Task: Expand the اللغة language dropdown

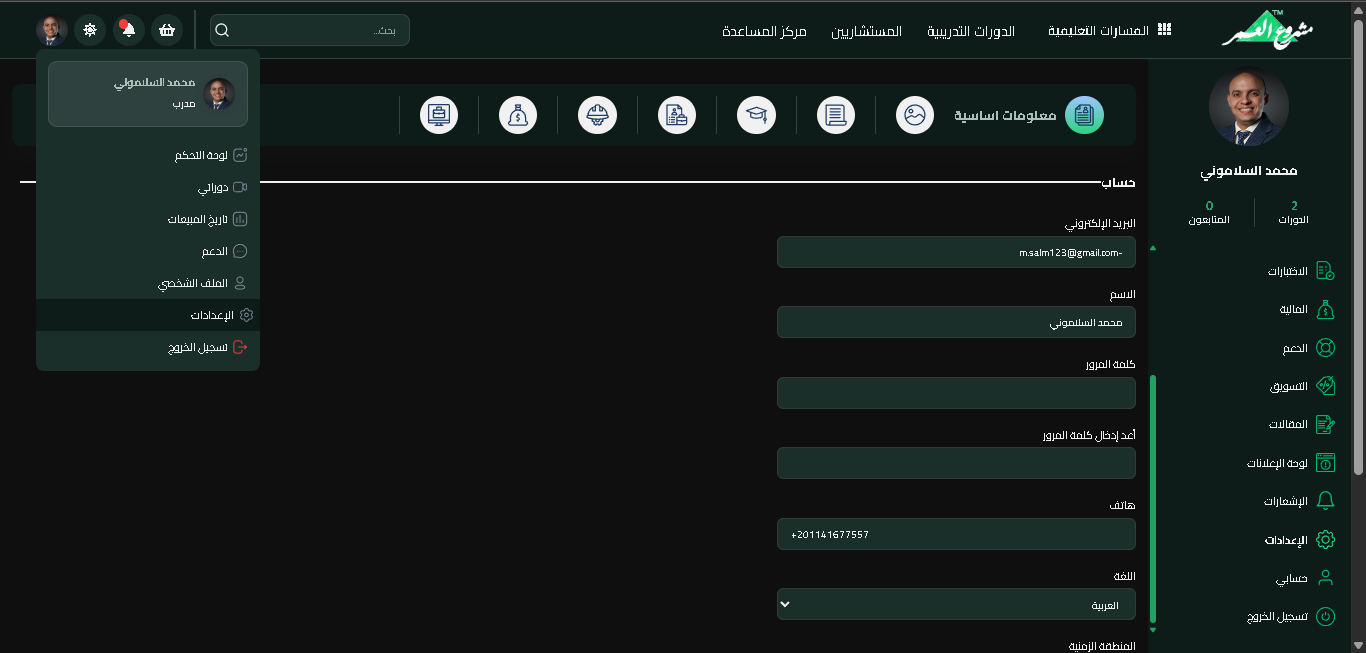Action: click(956, 604)
